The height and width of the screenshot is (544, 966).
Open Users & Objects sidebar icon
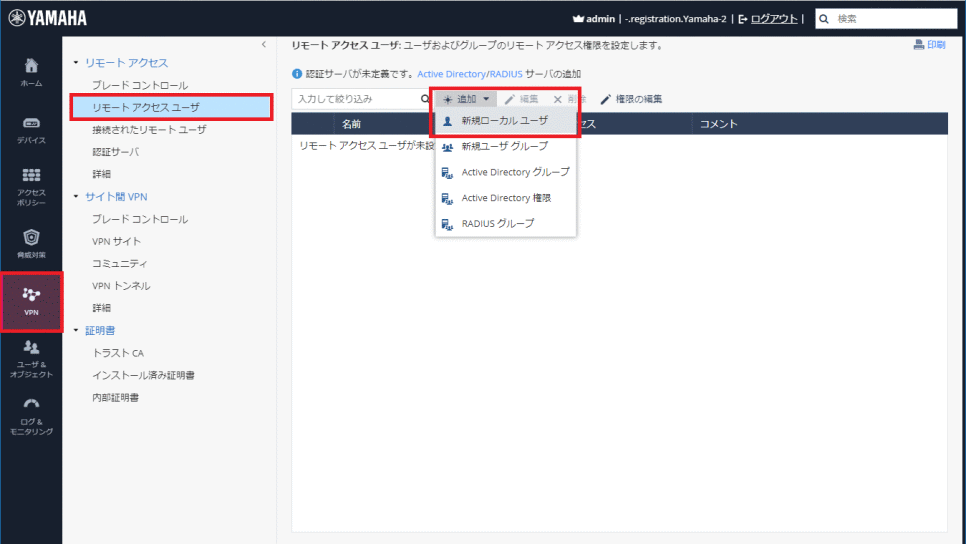click(31, 358)
